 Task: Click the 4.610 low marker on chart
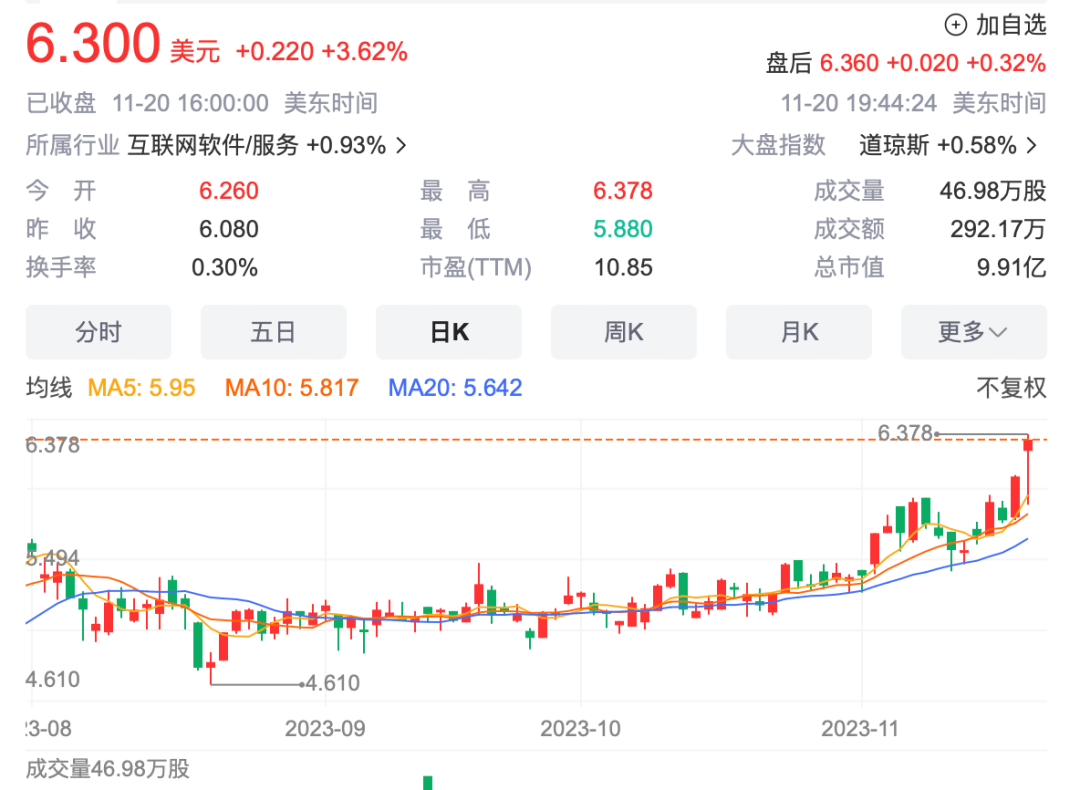click(333, 683)
